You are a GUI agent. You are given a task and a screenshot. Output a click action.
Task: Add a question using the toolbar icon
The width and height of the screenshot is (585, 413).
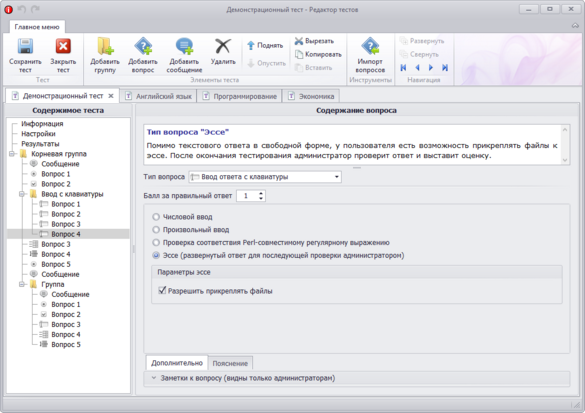pyautogui.click(x=143, y=47)
